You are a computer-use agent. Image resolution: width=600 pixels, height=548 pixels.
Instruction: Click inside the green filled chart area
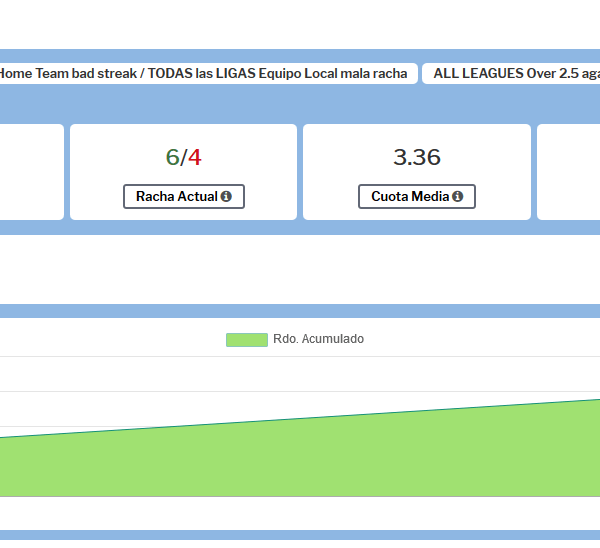tap(300, 460)
